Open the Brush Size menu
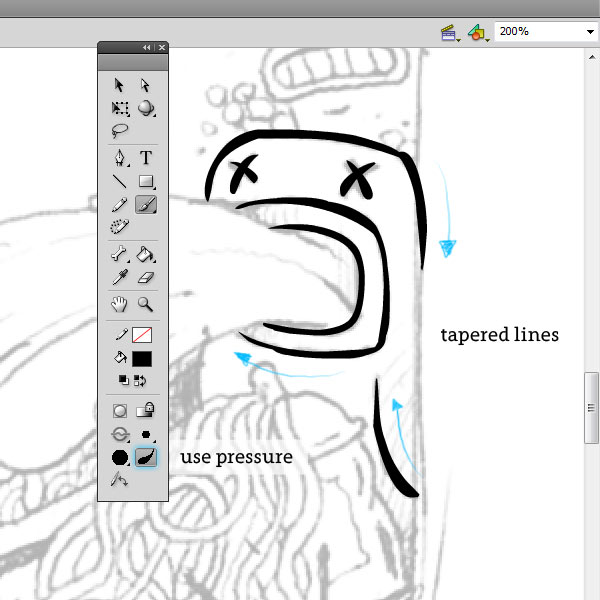 (x=146, y=435)
